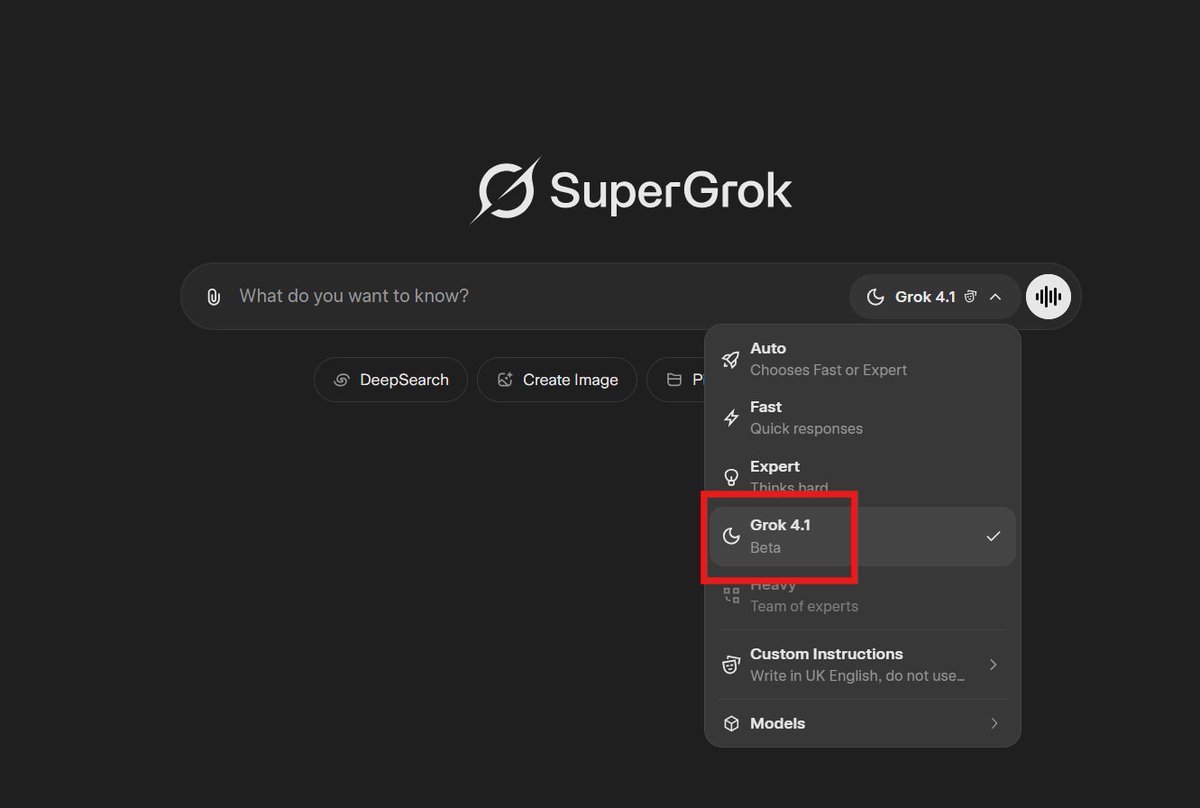Open the Models submenu
Viewport: 1200px width, 808px height.
point(862,723)
